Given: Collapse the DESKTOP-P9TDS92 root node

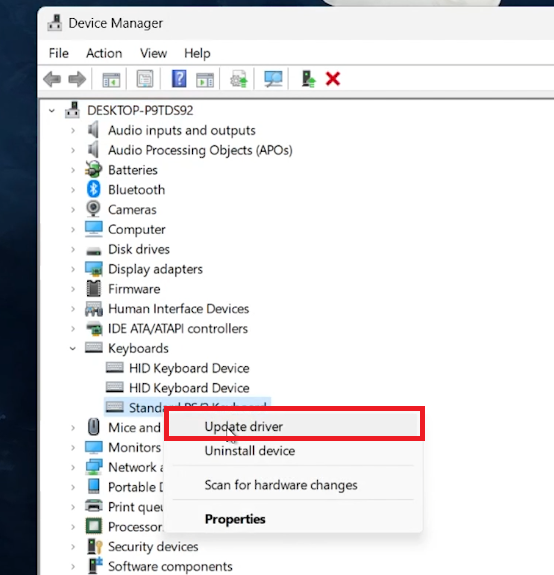Looking at the screenshot, I should tap(52, 110).
